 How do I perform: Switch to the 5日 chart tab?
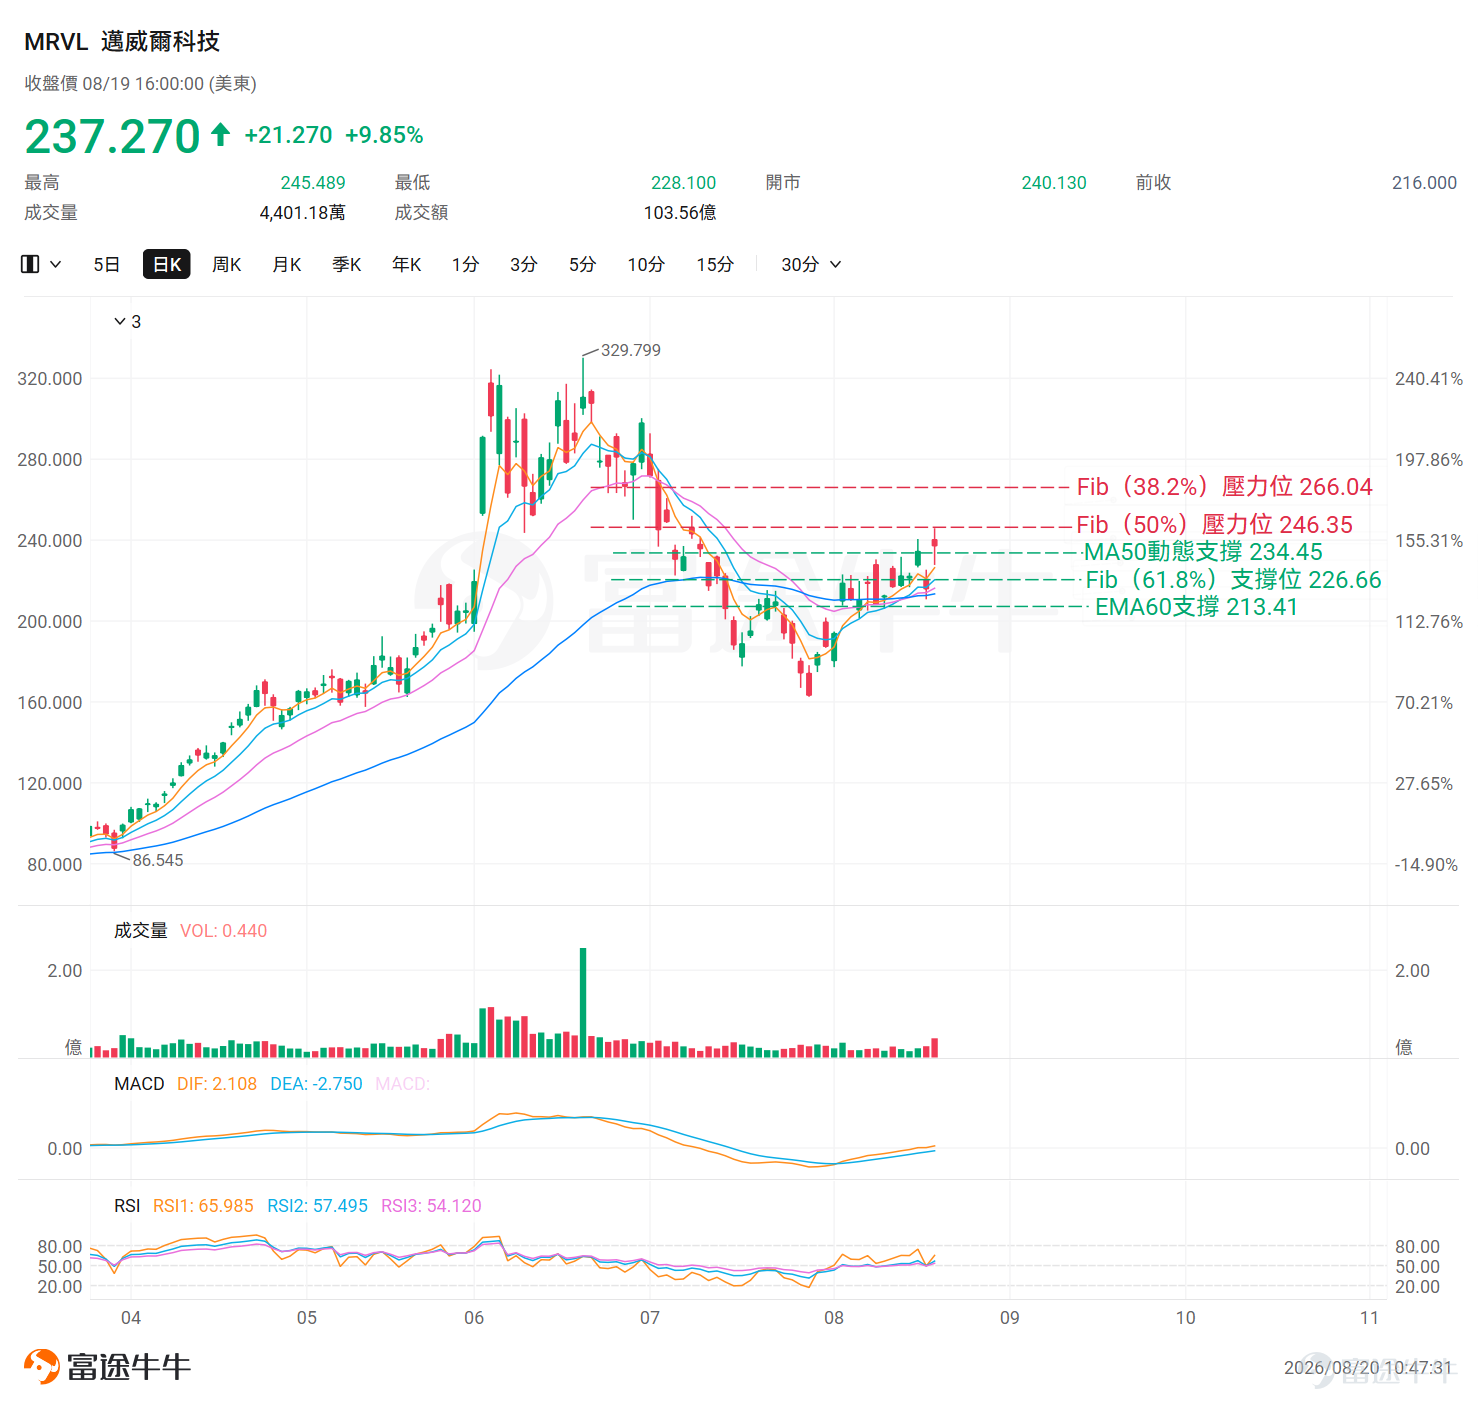[x=107, y=264]
